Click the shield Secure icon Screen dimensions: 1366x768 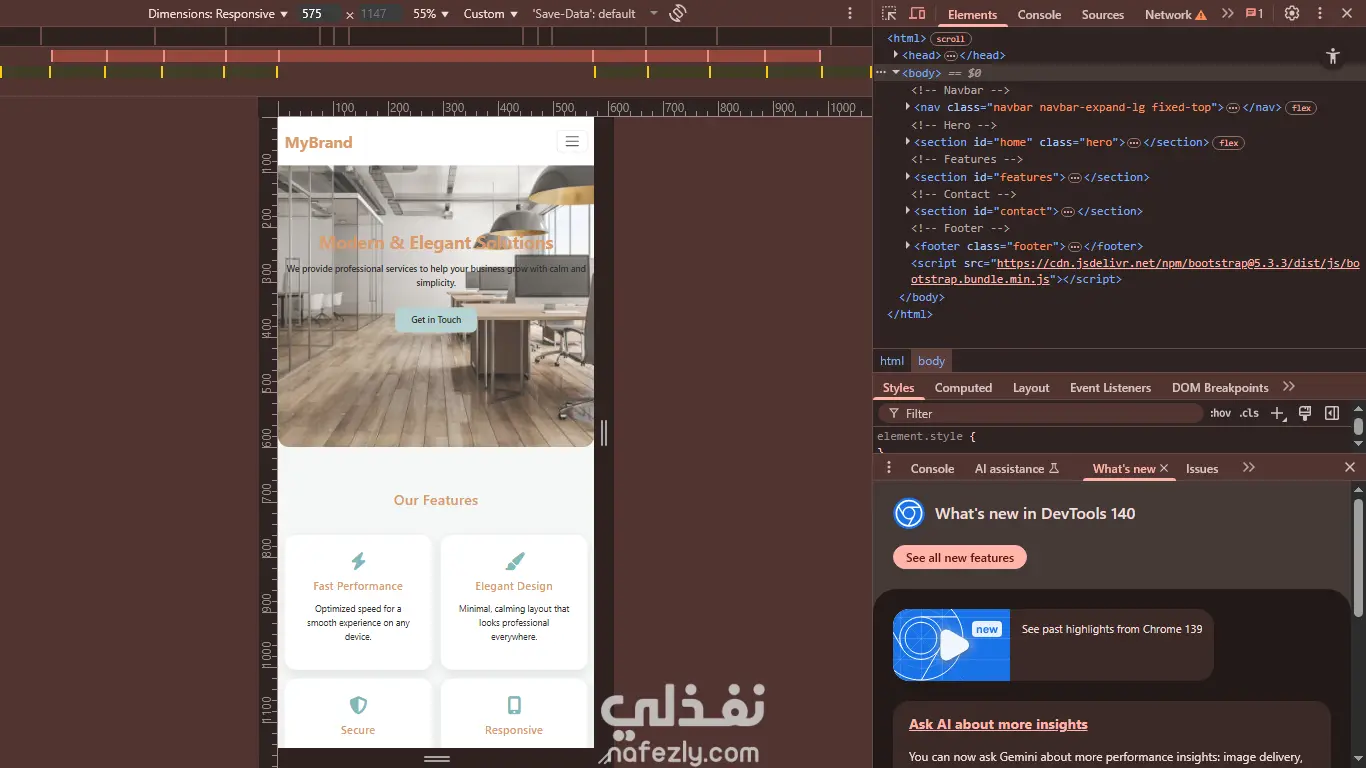coord(358,705)
